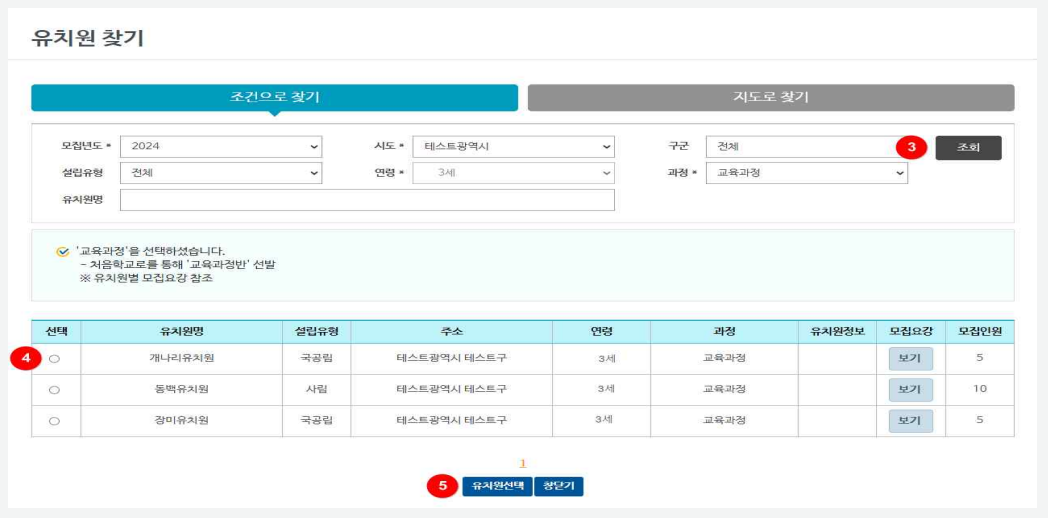
Task: Click the checkmark icon beside 교육과정 notice
Action: 63,252
